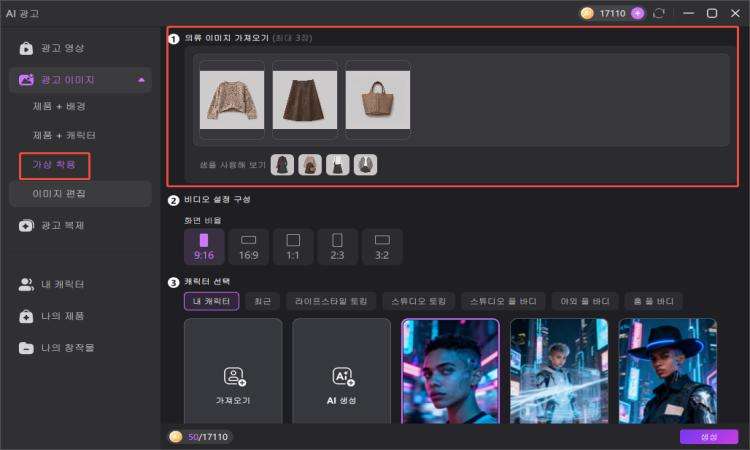Select the 1:1 aspect ratio
This screenshot has width=750, height=450.
coord(293,247)
